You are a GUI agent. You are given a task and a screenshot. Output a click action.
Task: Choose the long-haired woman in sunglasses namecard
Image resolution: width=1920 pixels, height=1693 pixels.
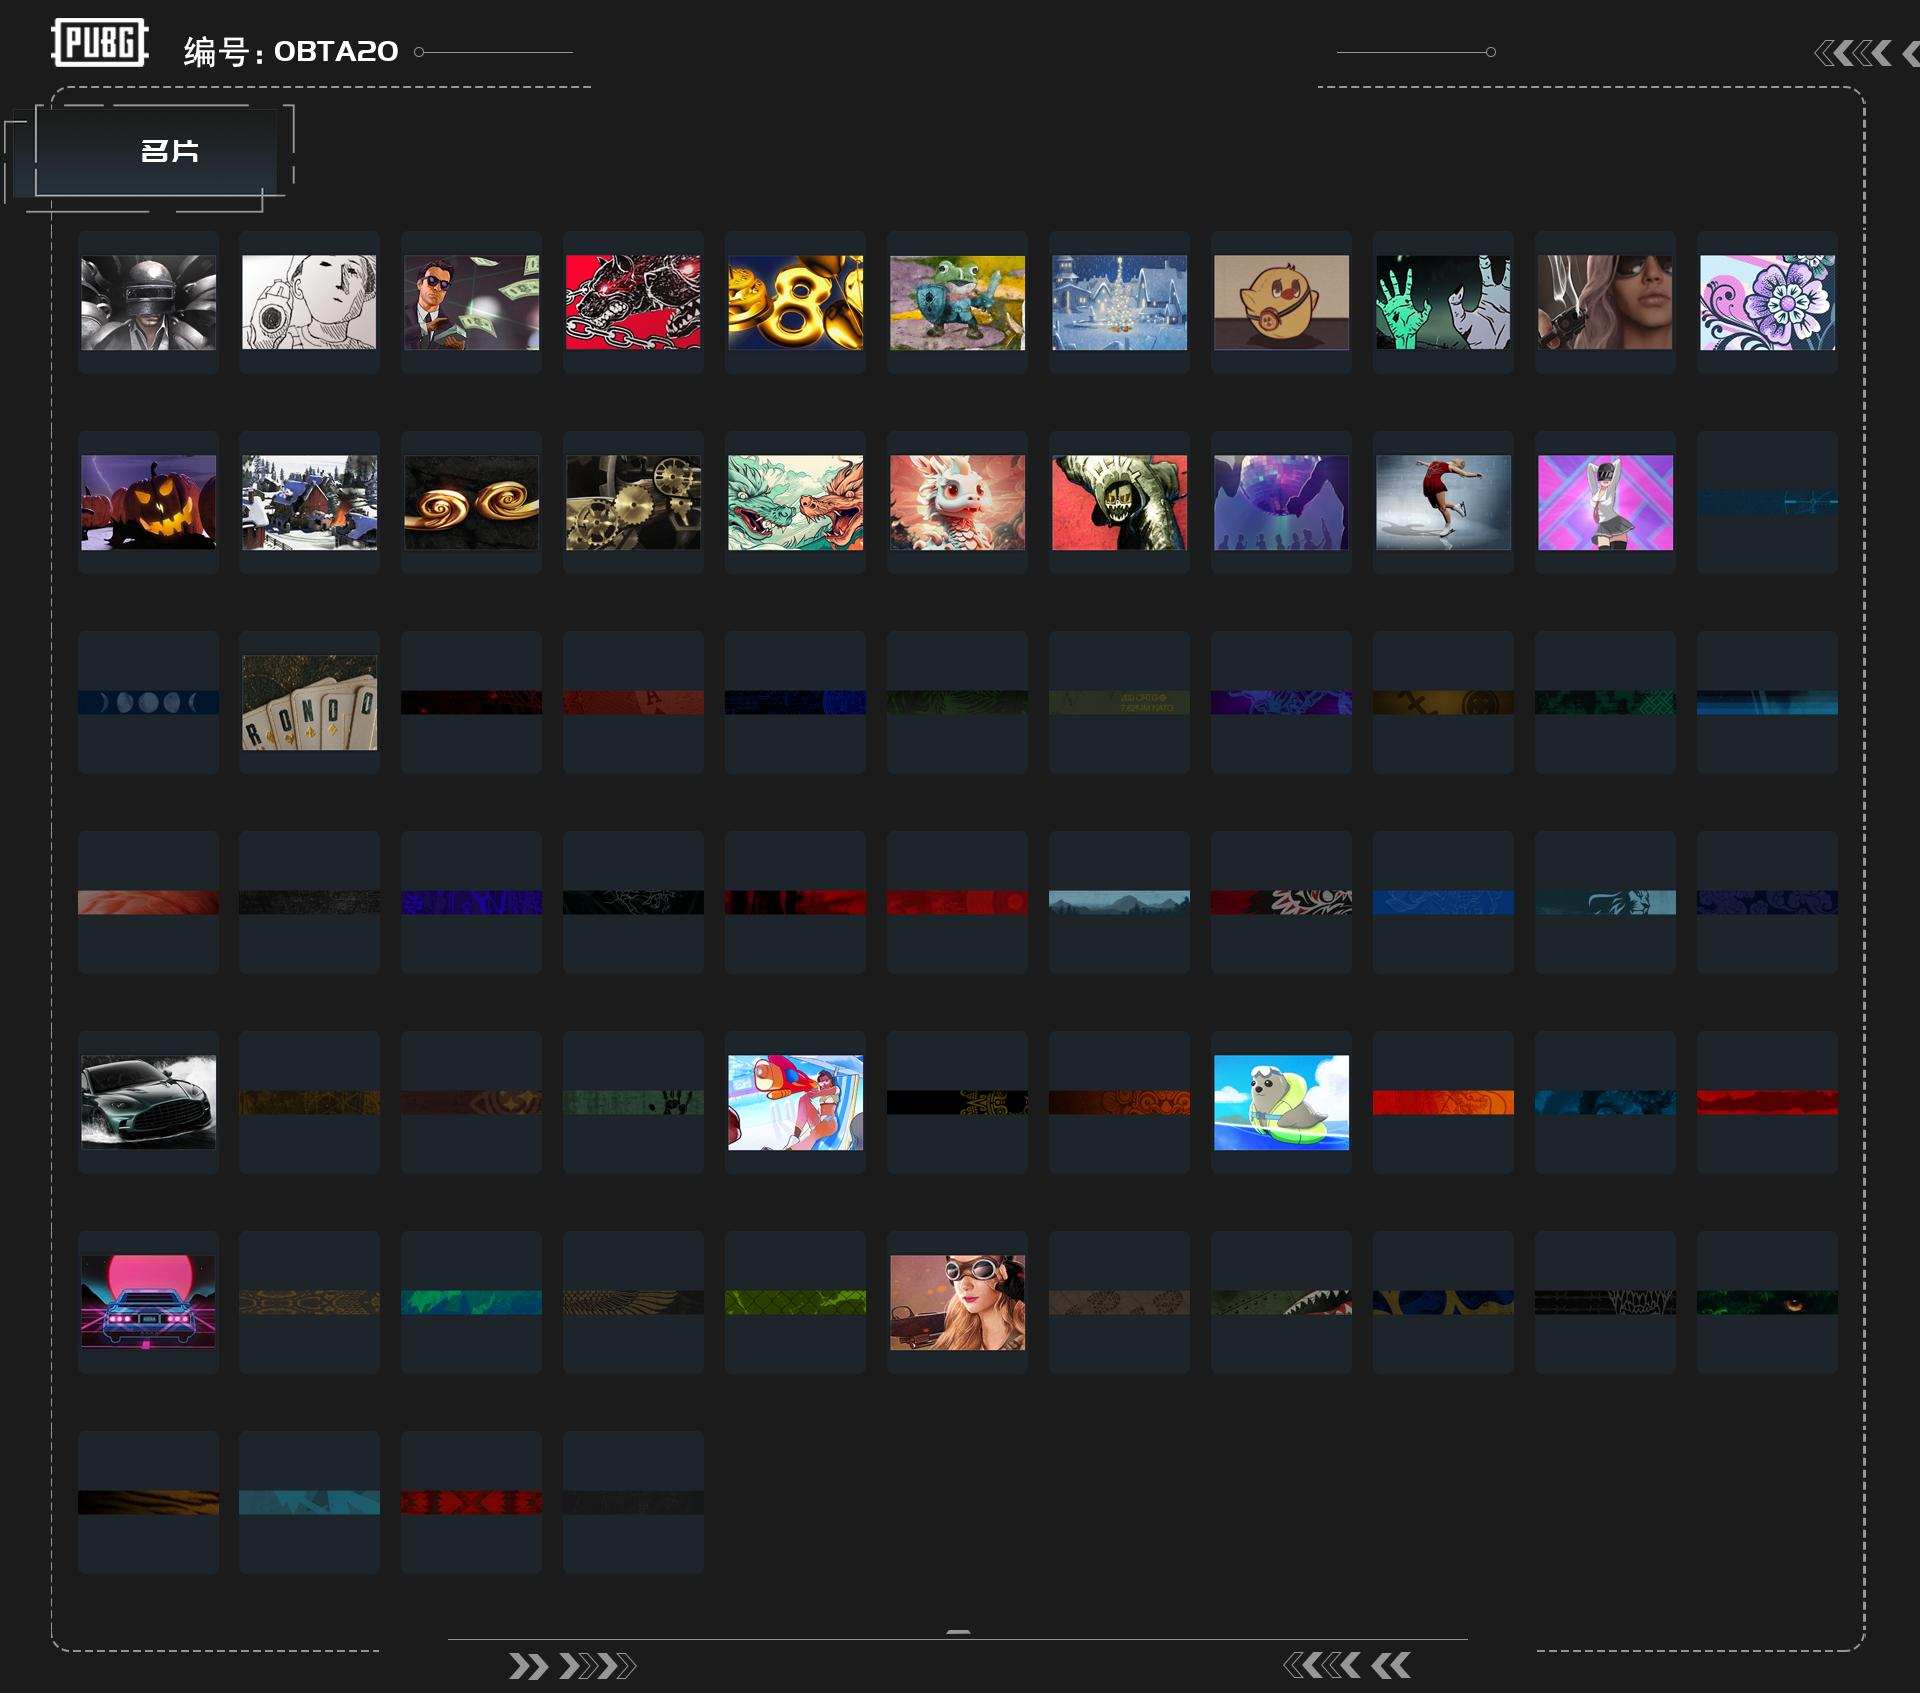(1605, 302)
